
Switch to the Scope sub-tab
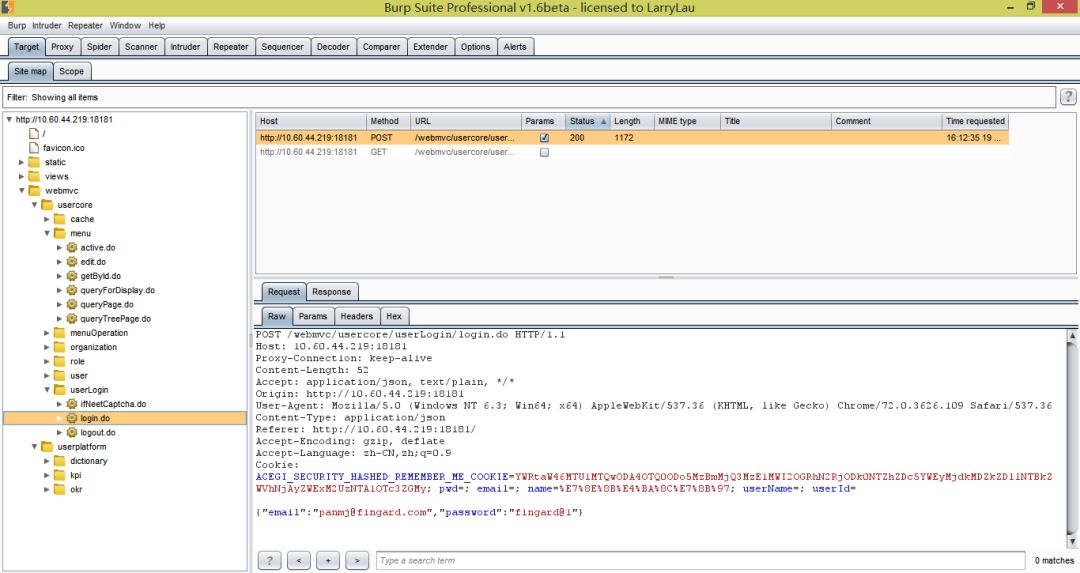(x=71, y=71)
